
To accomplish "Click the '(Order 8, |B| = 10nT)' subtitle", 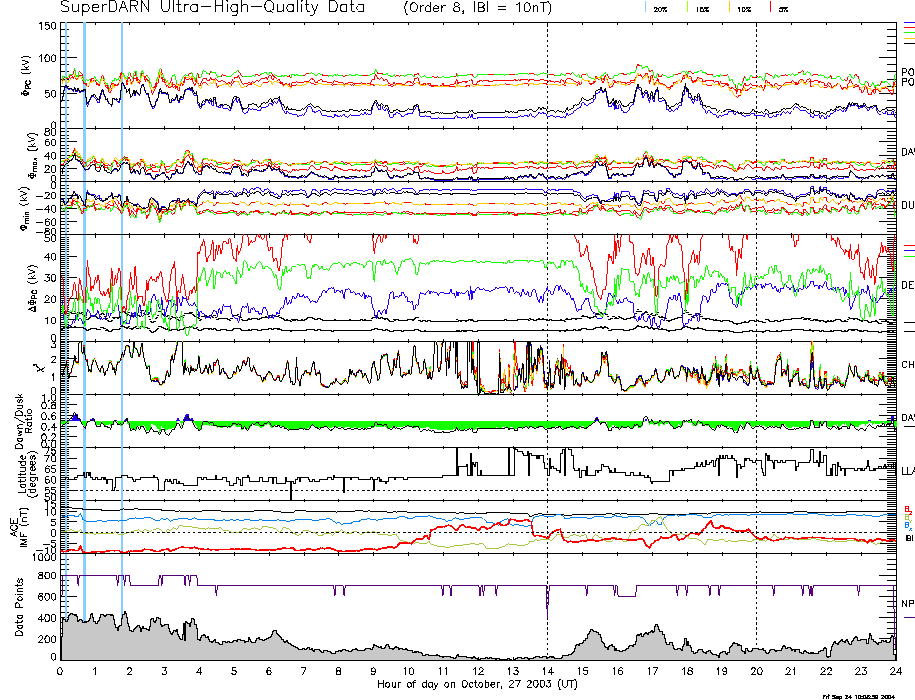I will point(477,8).
